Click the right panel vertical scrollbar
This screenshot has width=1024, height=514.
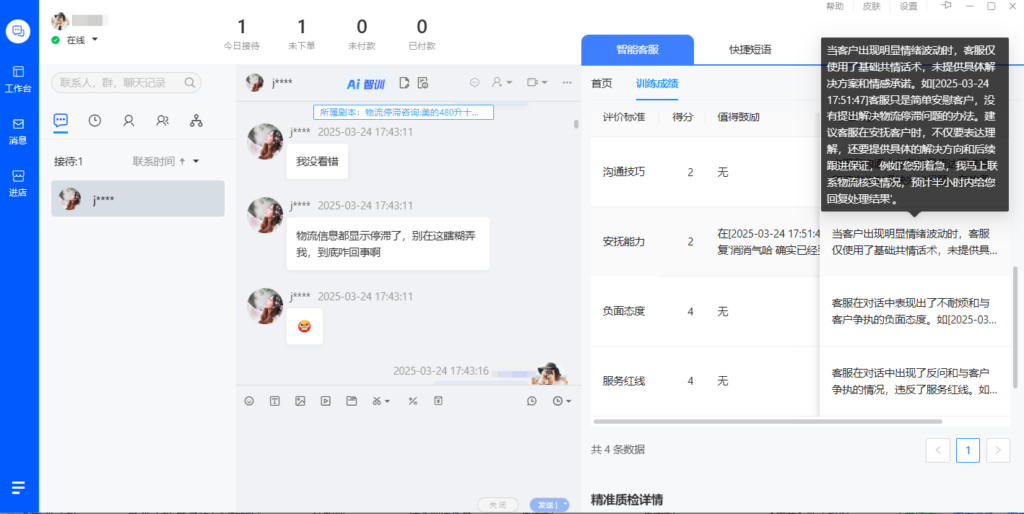tap(1014, 327)
